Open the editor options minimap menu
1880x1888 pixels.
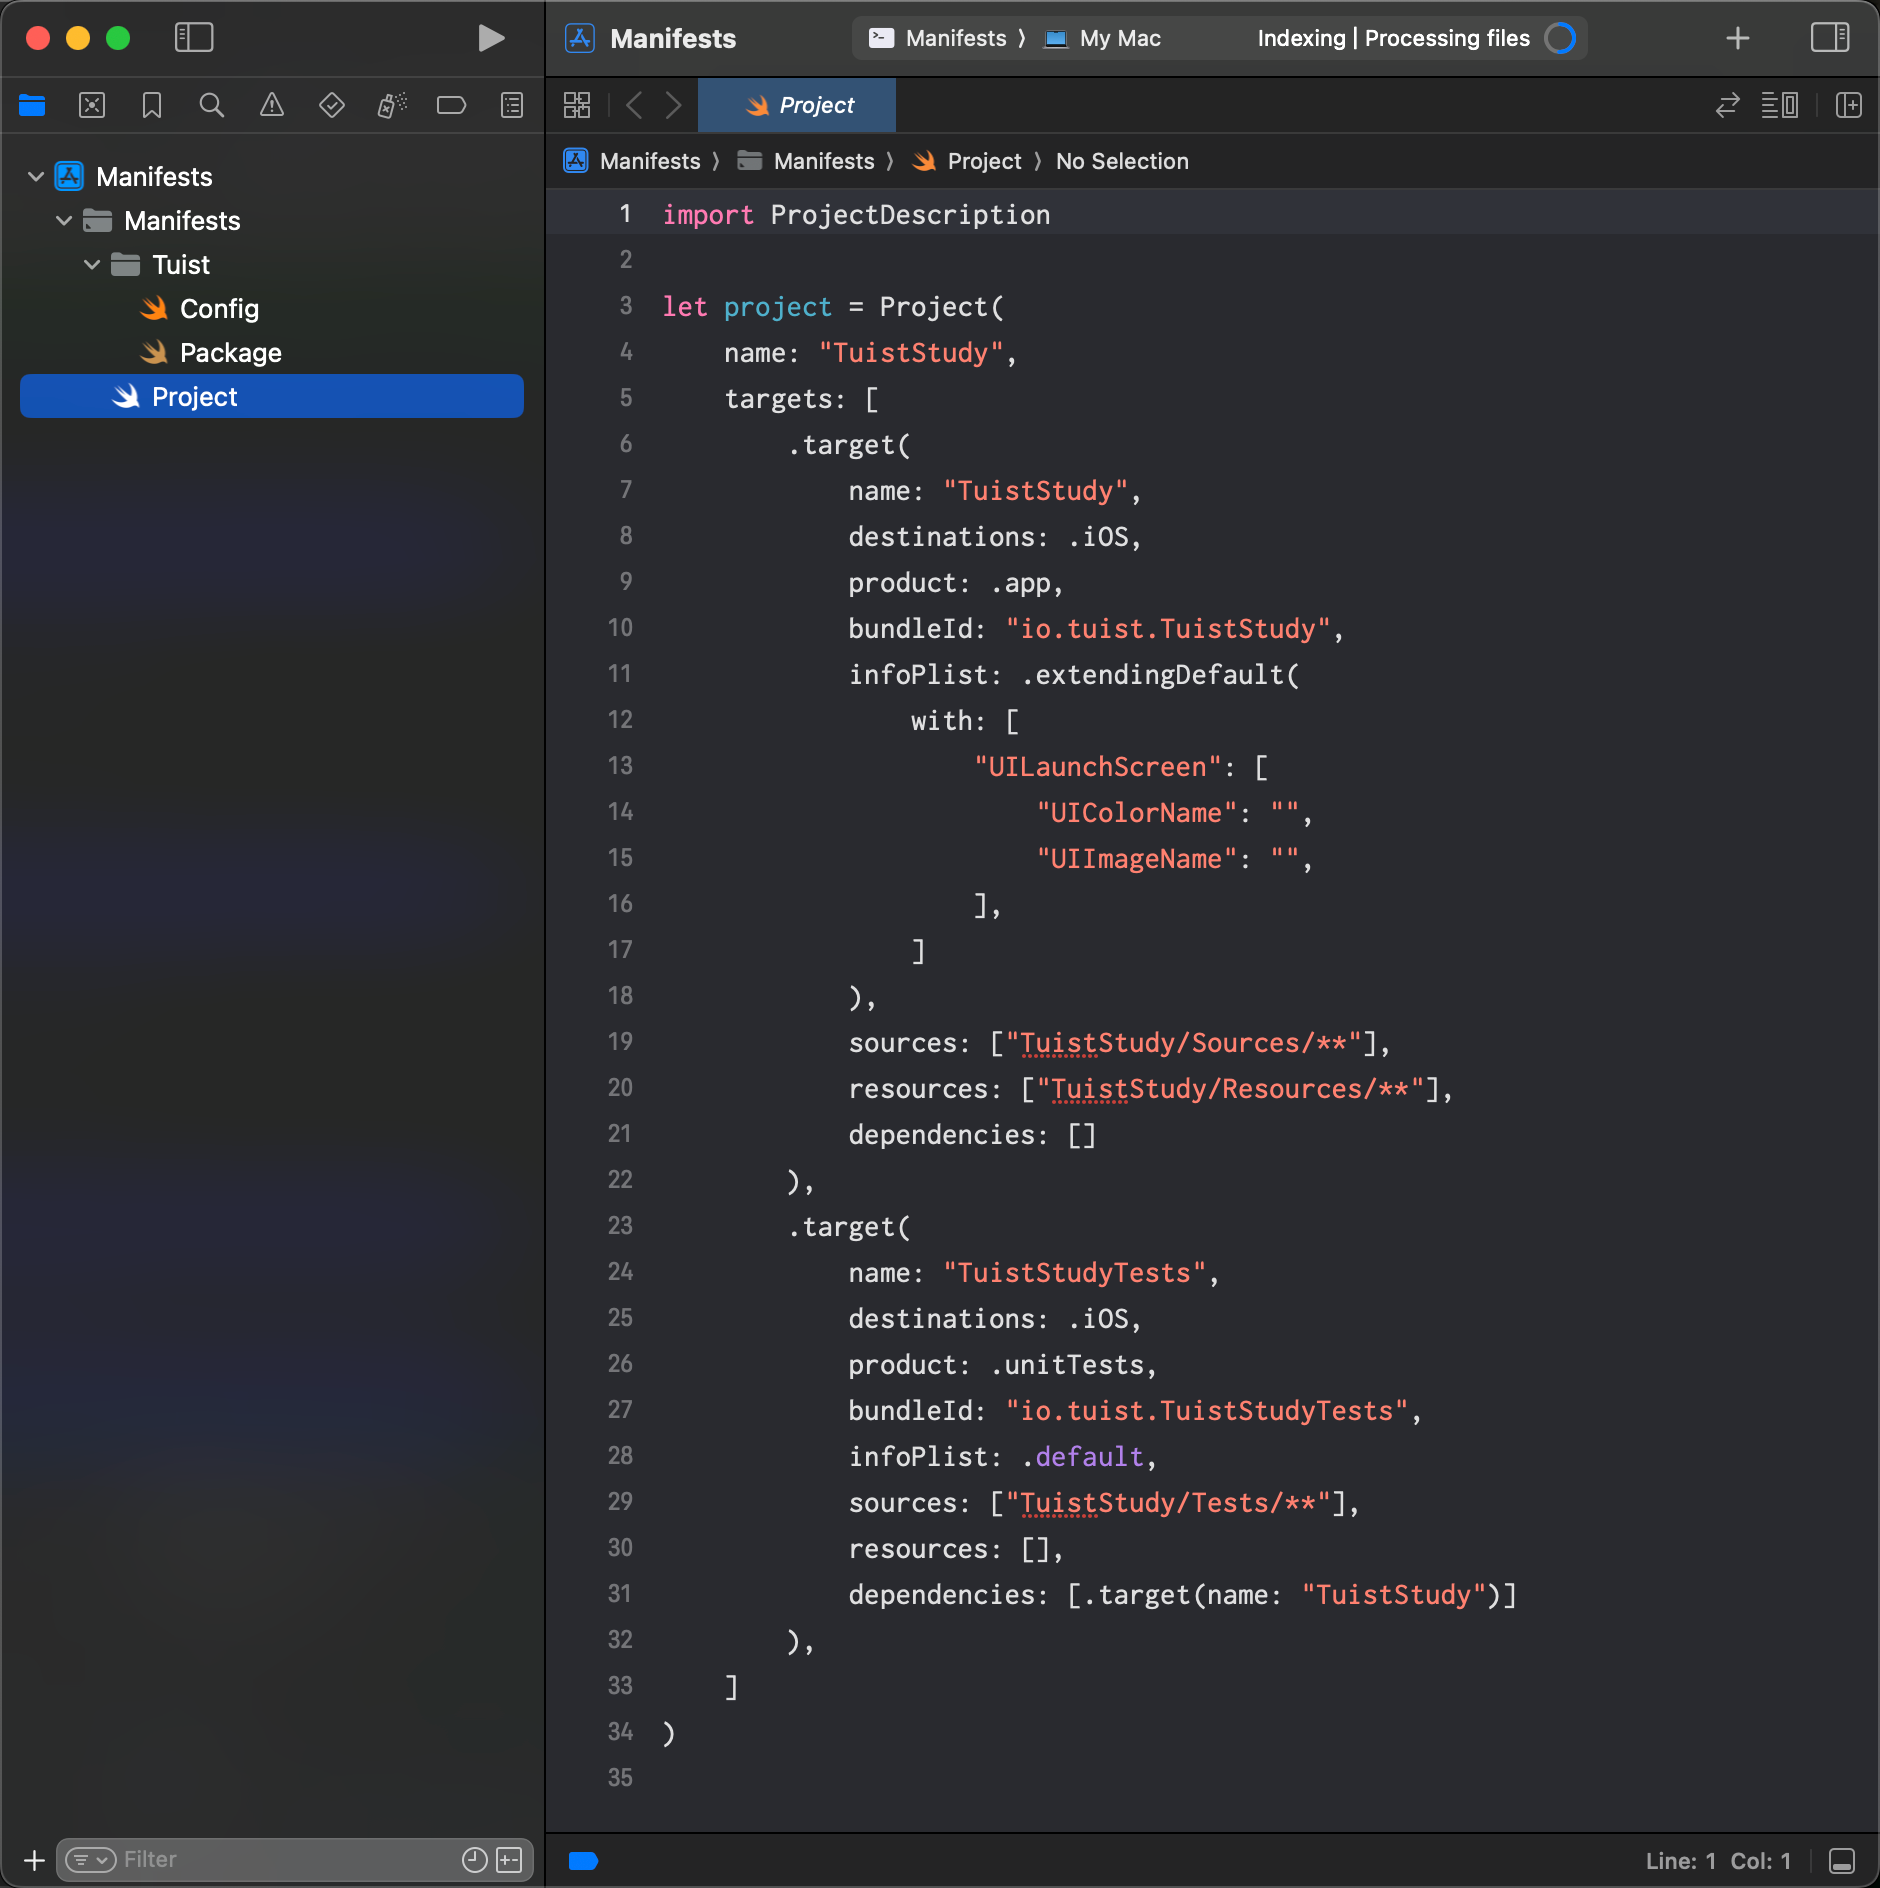(x=1780, y=105)
